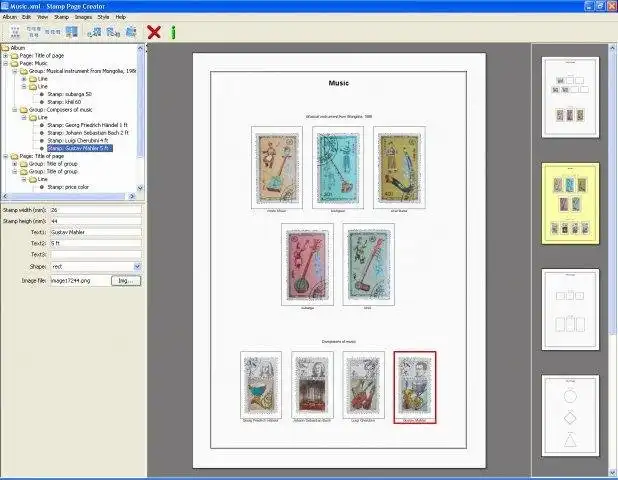Screen dimensions: 618x480
Task: Open the Stamp menu
Action: (x=61, y=17)
